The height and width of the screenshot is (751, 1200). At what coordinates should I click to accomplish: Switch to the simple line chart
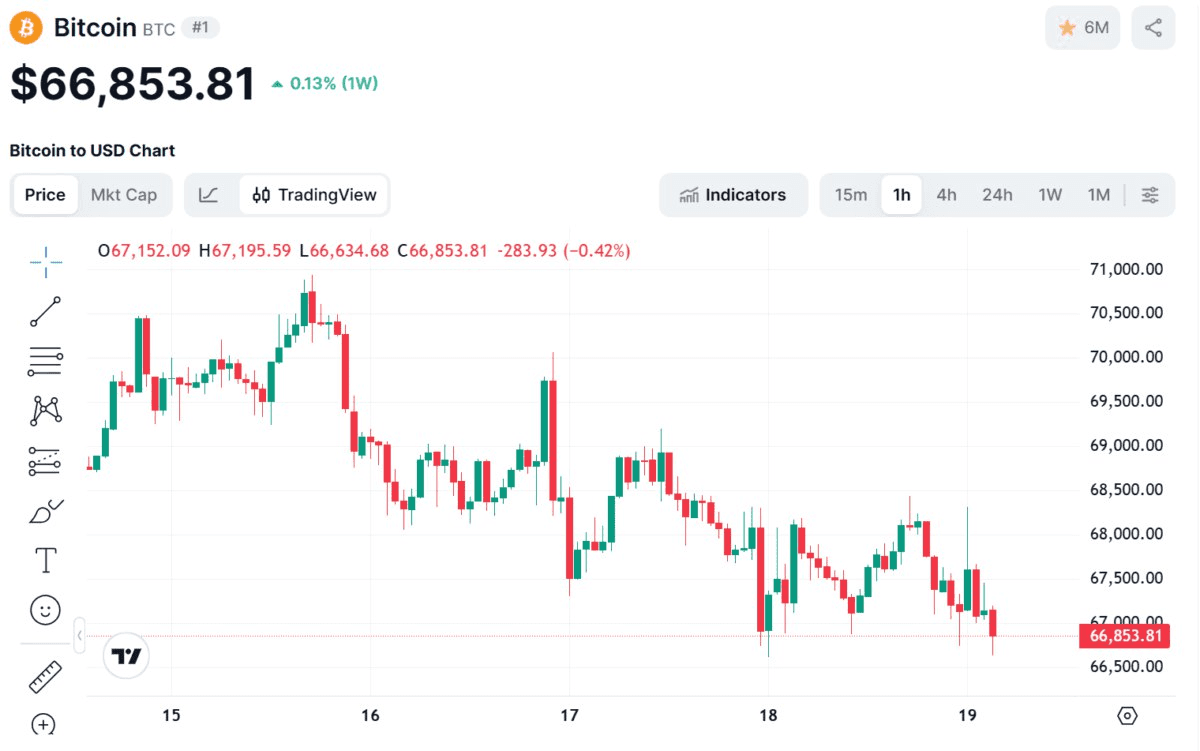click(x=209, y=195)
